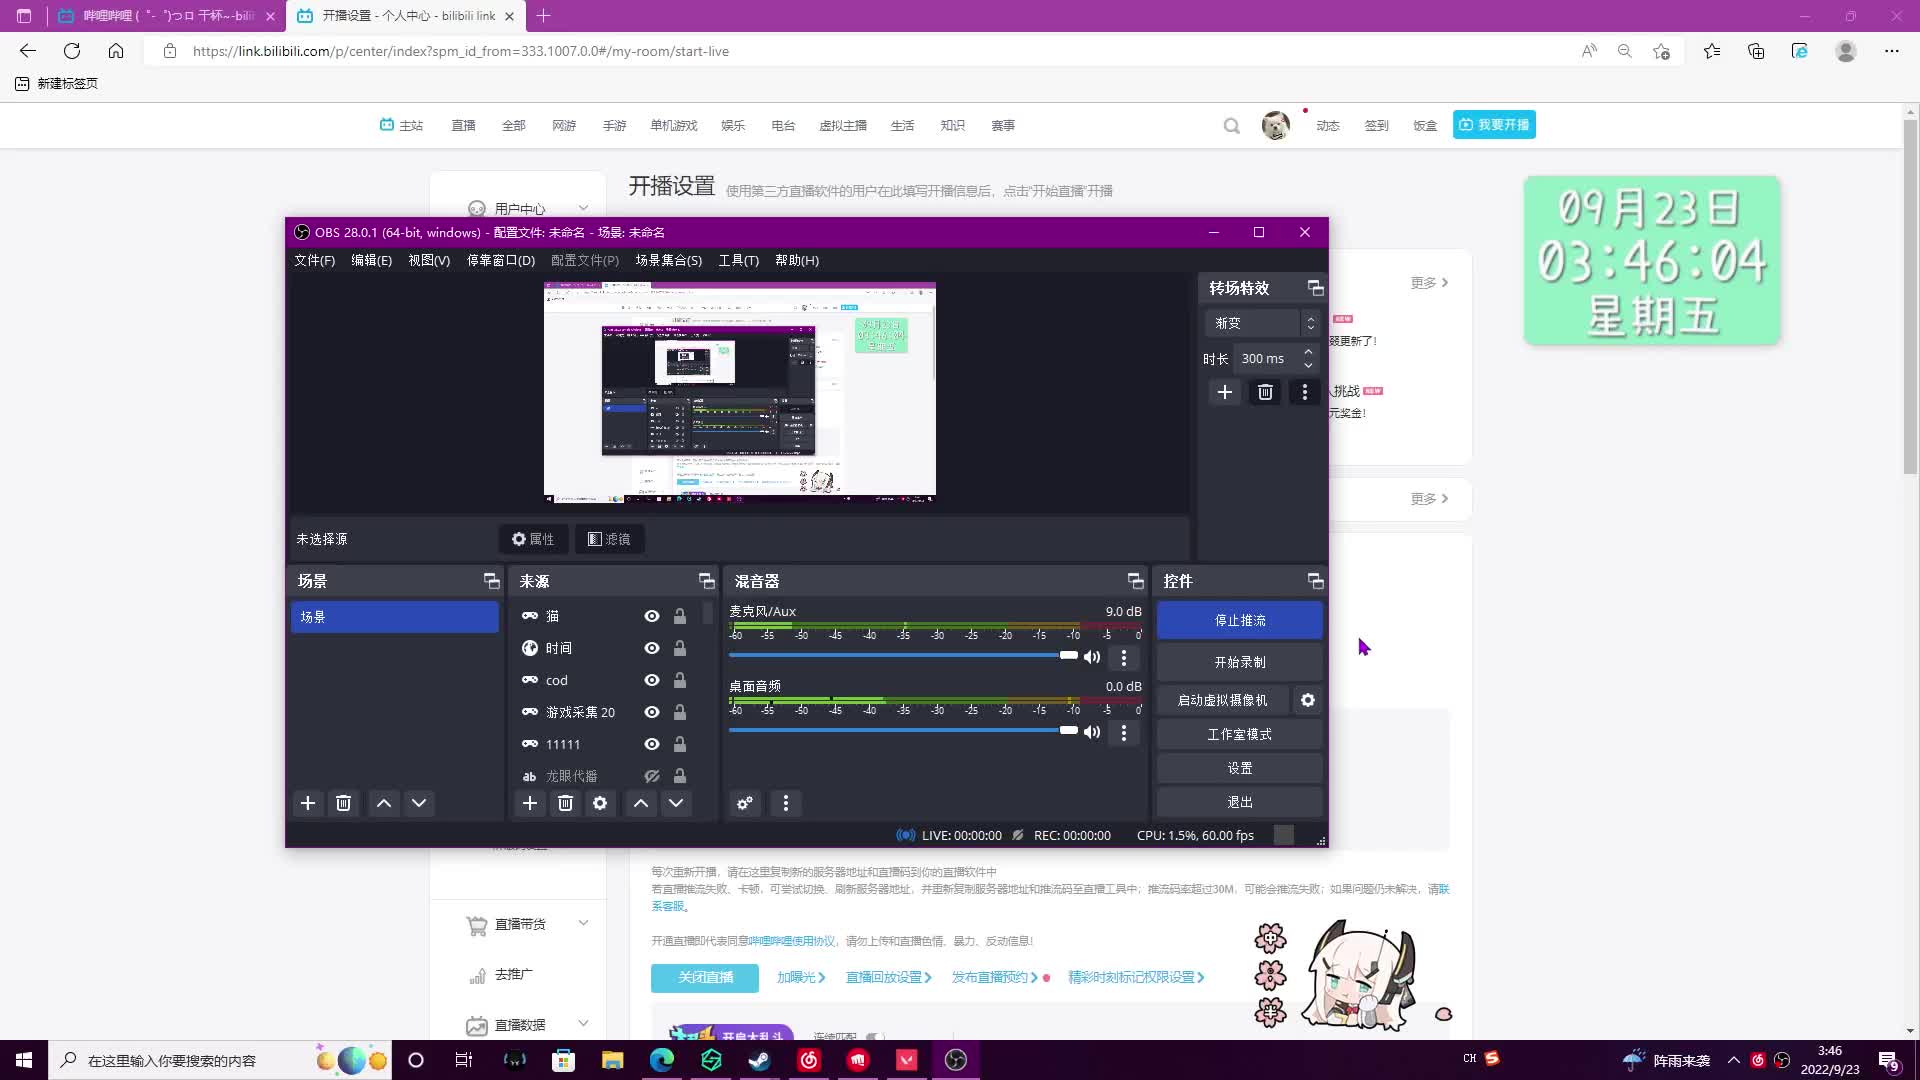Viewport: 1920px width, 1080px height.
Task: Undock the 场景 panel
Action: (x=491, y=581)
